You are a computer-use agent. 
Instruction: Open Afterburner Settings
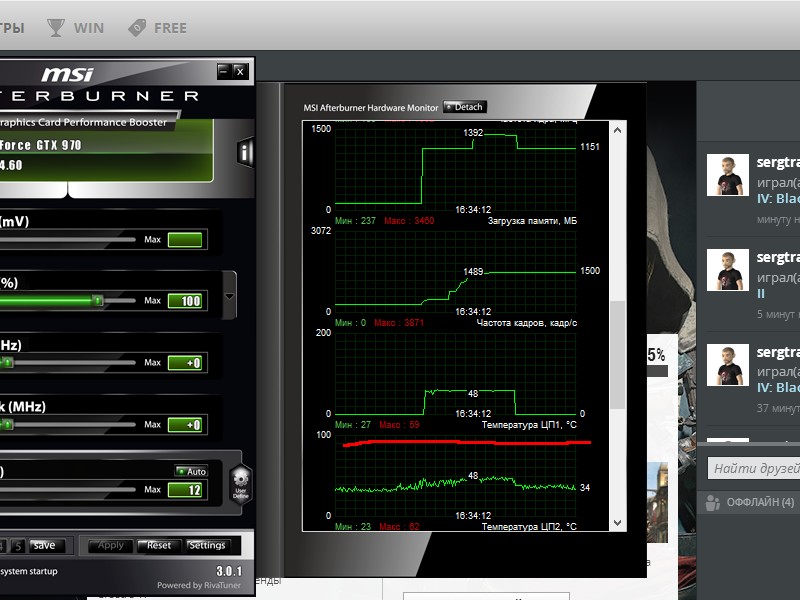207,545
